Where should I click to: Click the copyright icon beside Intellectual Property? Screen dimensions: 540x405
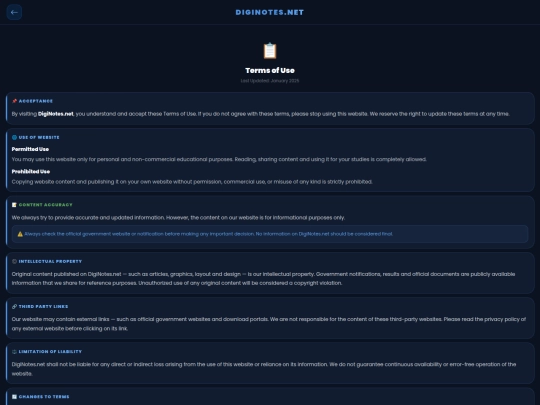(x=14, y=261)
